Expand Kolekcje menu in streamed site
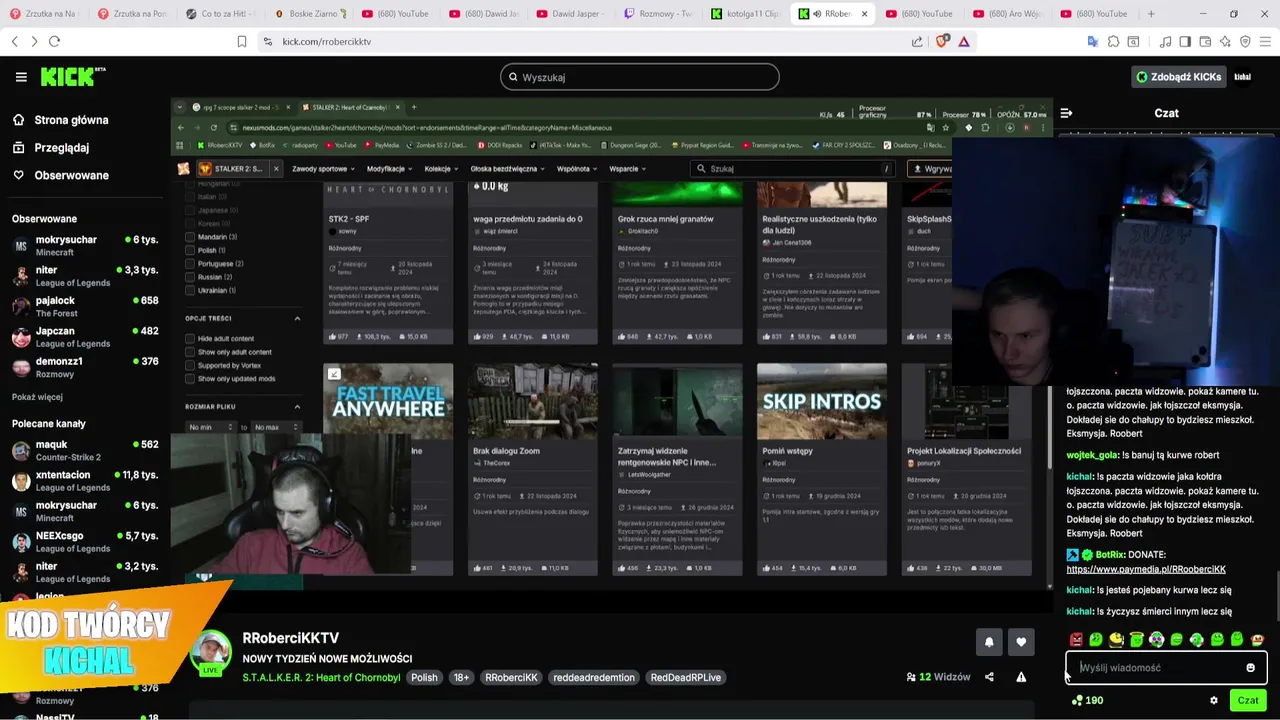 [x=441, y=169]
